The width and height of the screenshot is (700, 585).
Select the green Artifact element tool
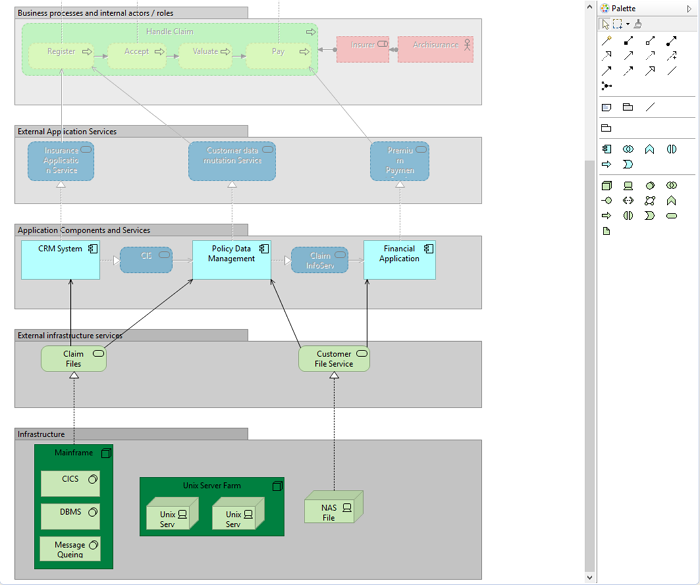(606, 231)
